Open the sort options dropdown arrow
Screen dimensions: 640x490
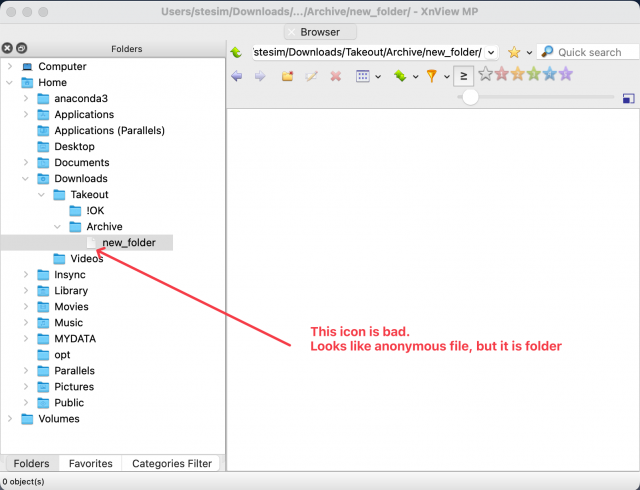pos(416,76)
